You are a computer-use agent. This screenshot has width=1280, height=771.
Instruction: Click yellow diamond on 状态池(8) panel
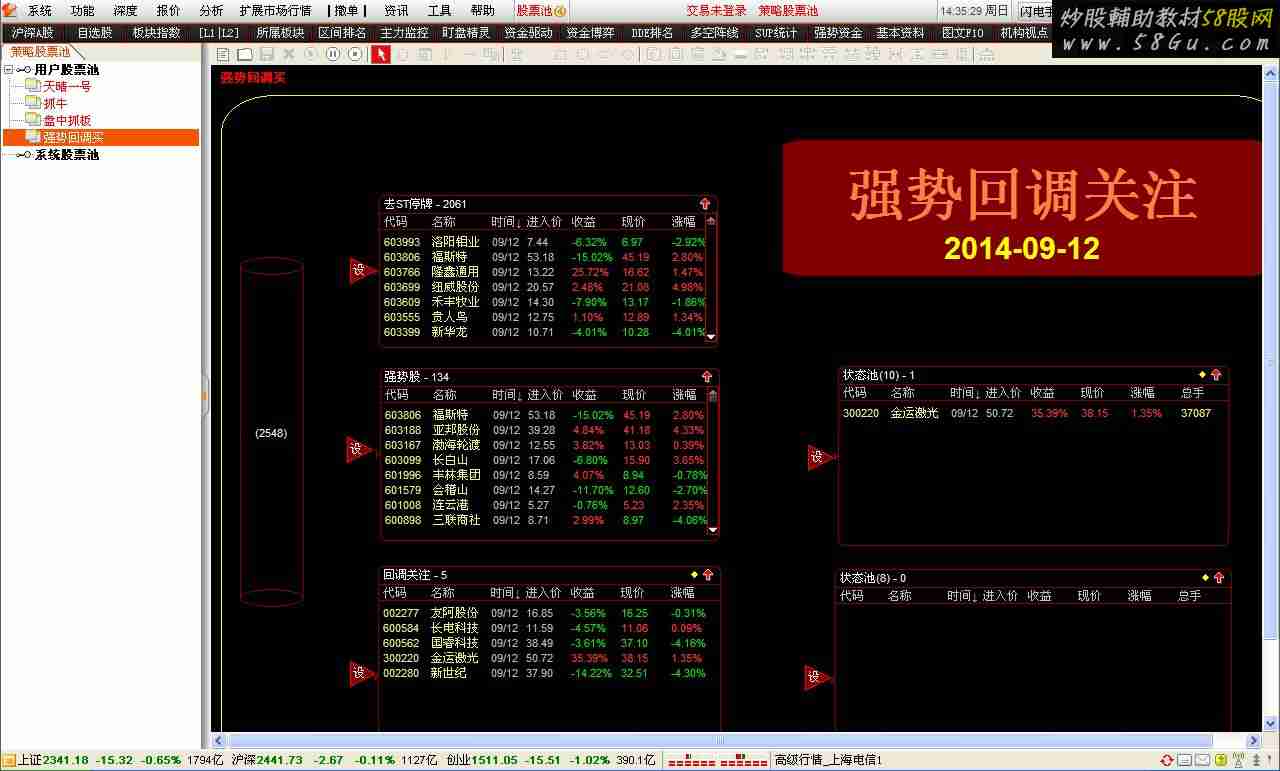tap(1205, 577)
